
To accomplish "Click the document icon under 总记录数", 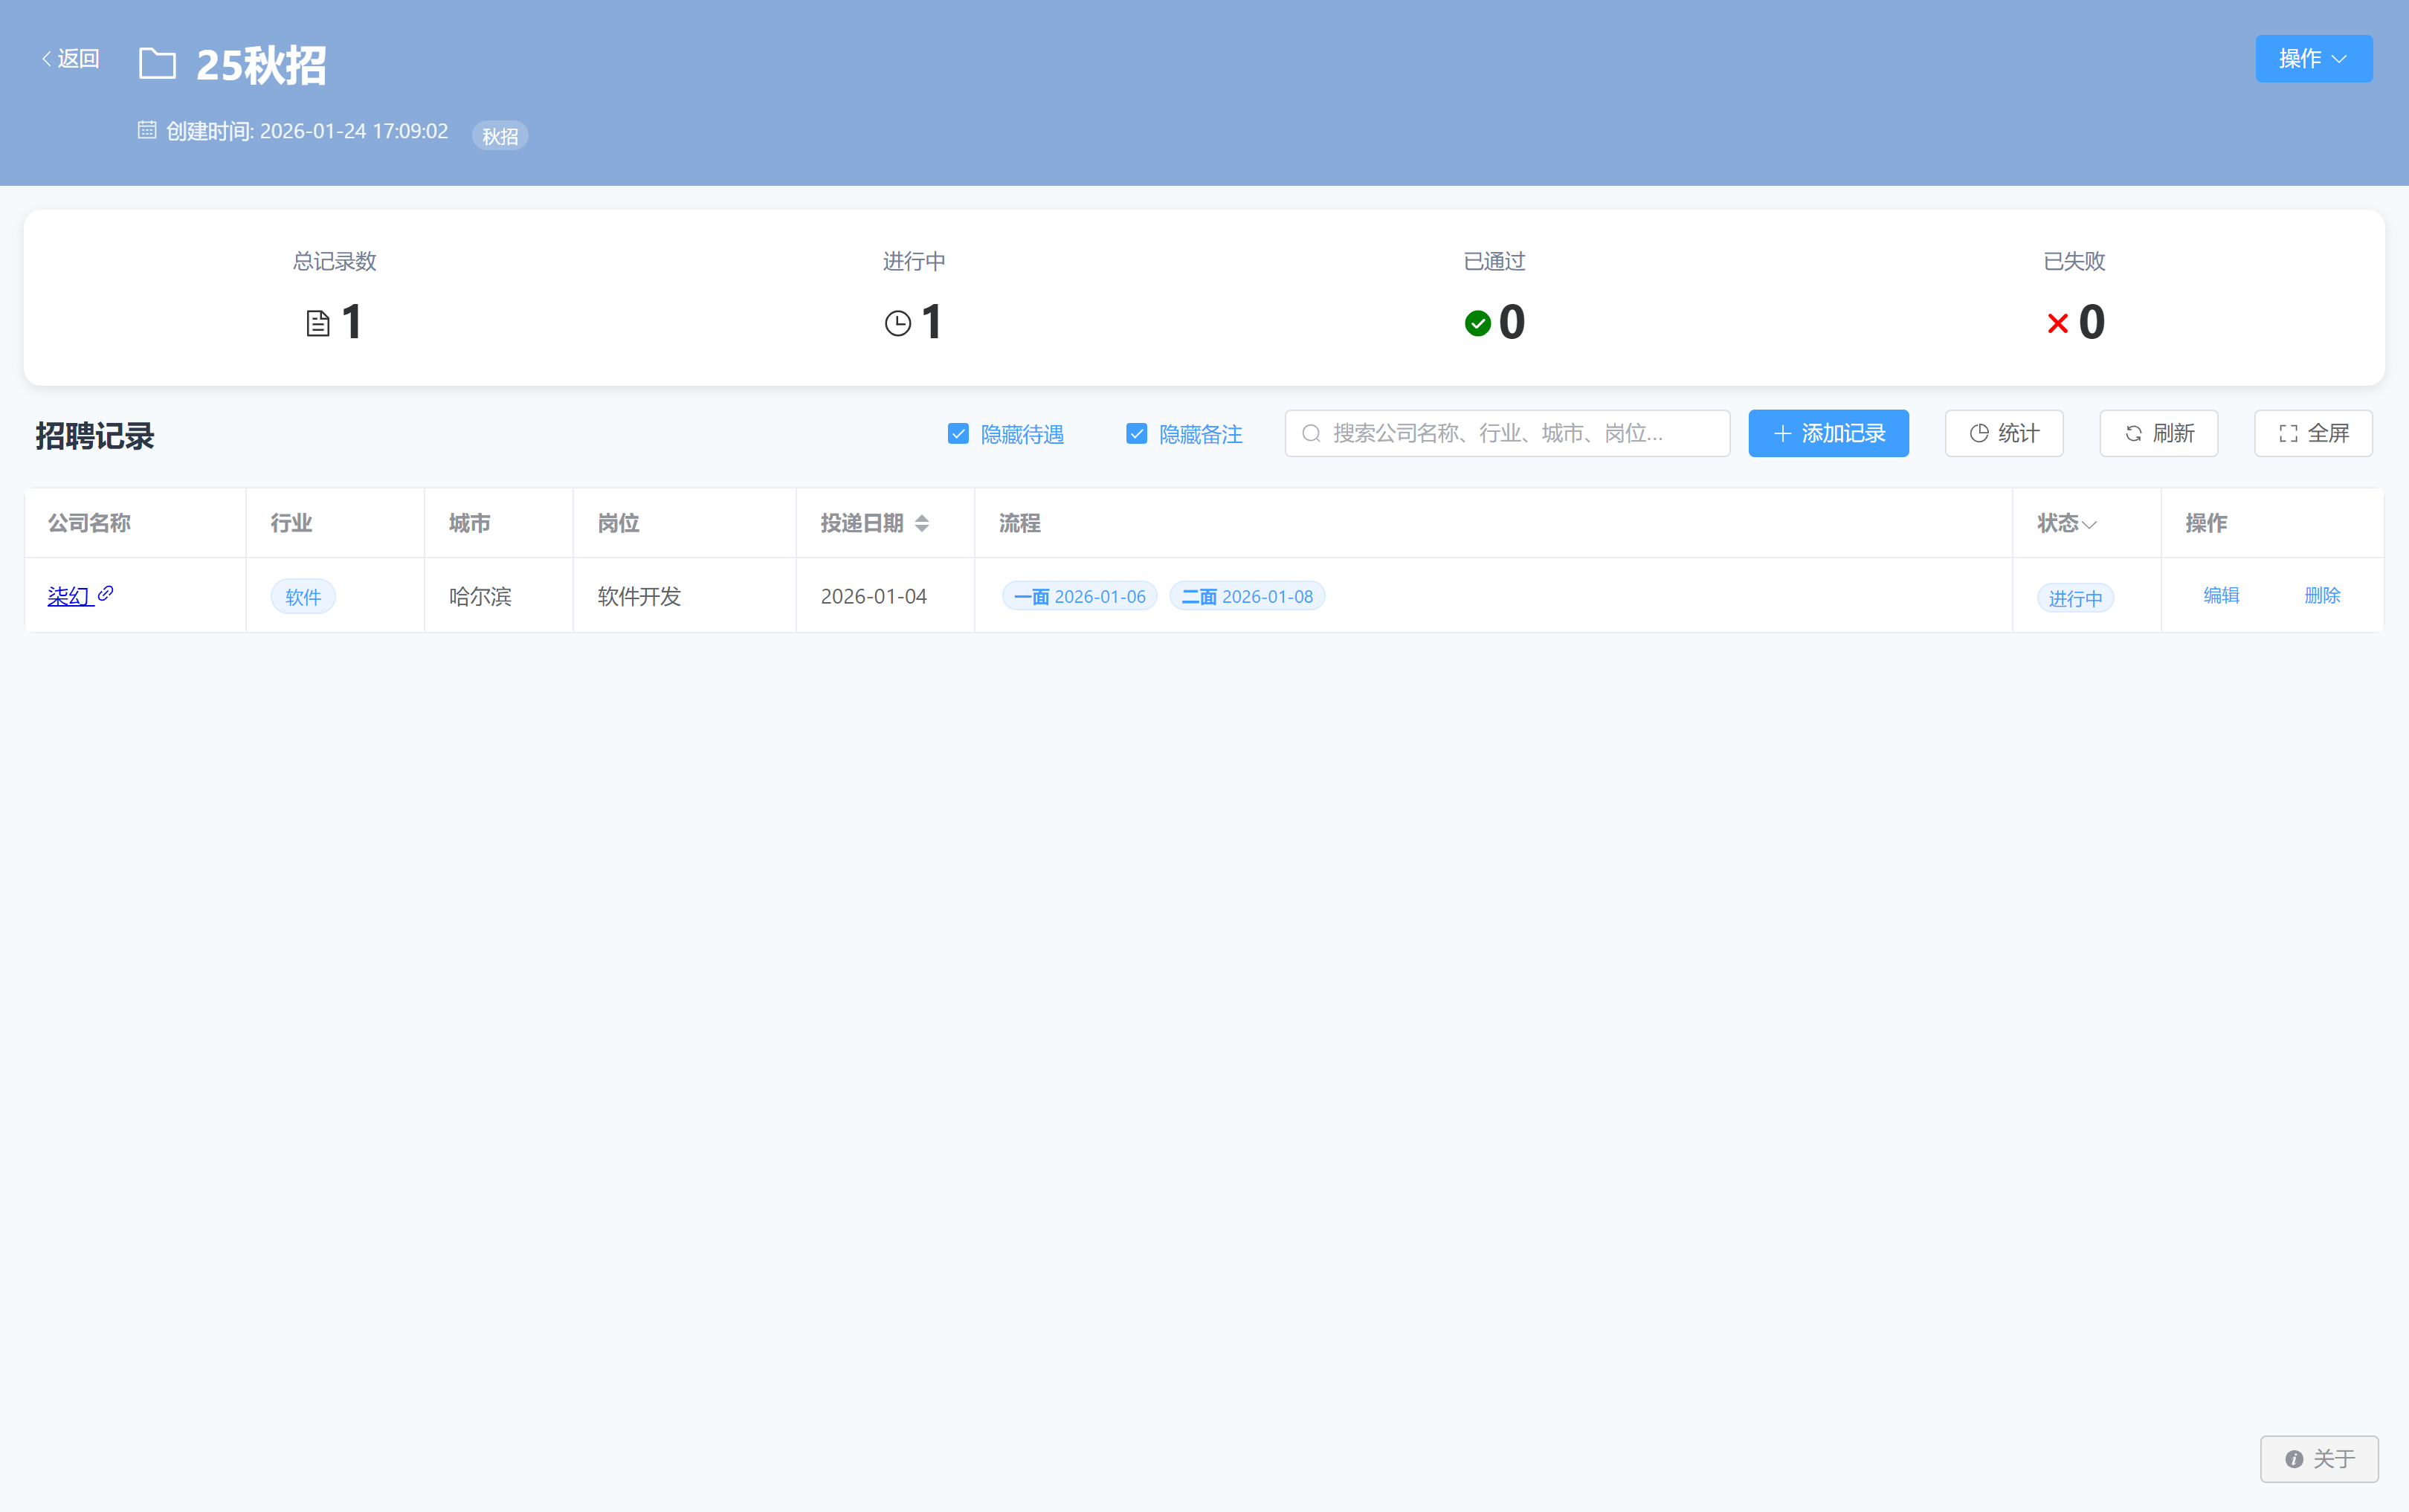I will (x=318, y=323).
